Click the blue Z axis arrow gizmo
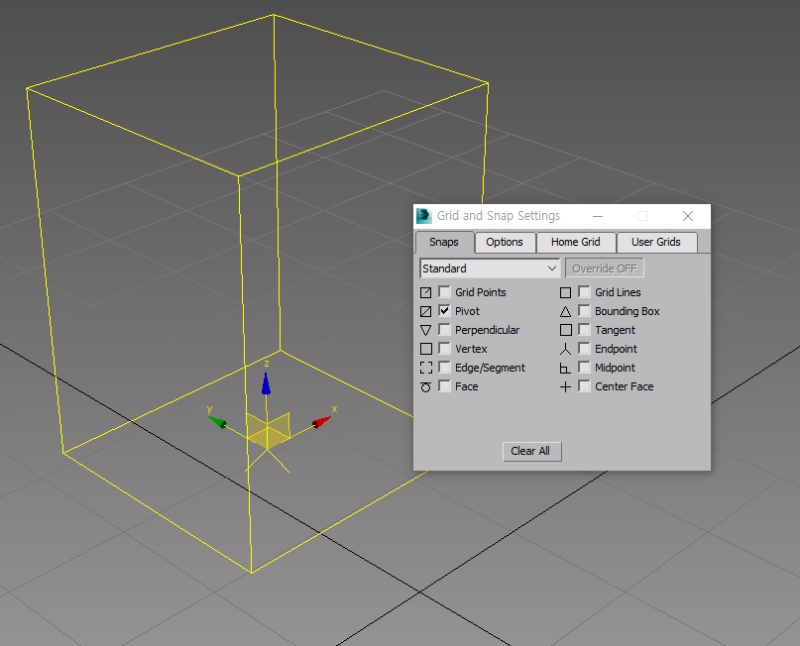Image resolution: width=800 pixels, height=646 pixels. 266,385
